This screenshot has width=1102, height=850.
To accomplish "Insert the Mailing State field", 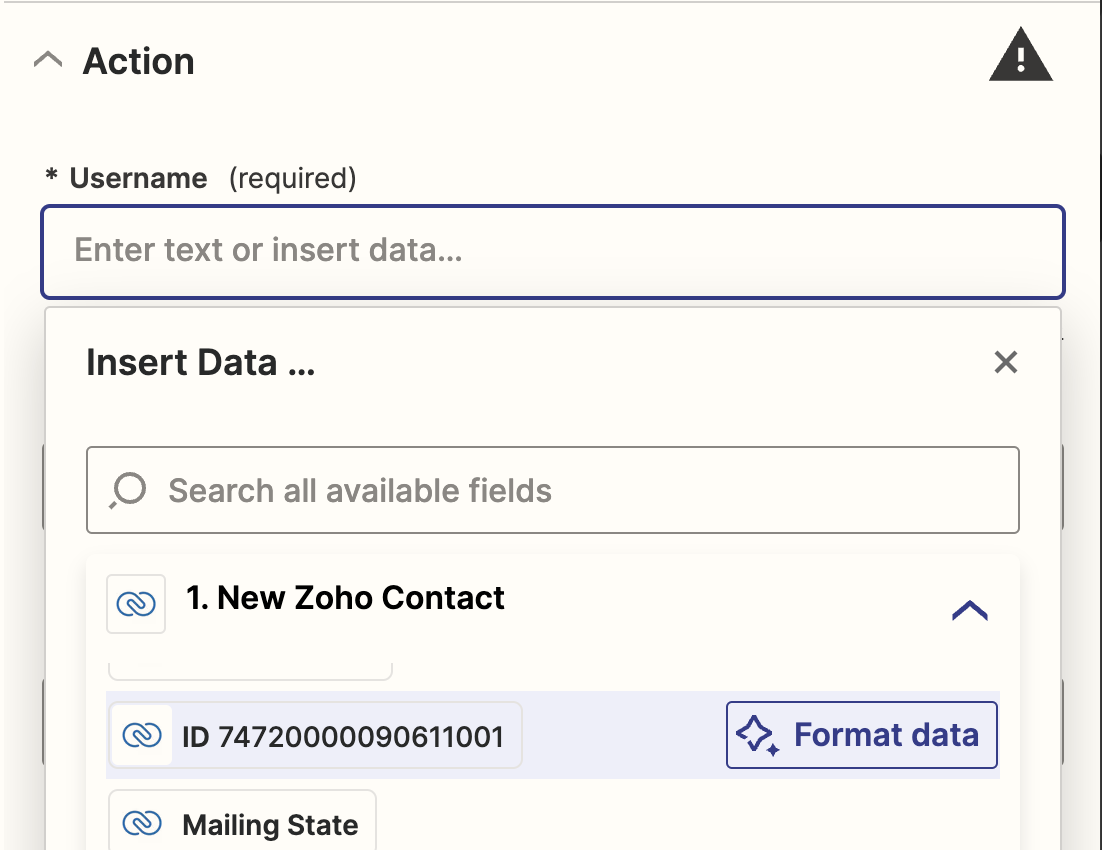I will pyautogui.click(x=269, y=825).
